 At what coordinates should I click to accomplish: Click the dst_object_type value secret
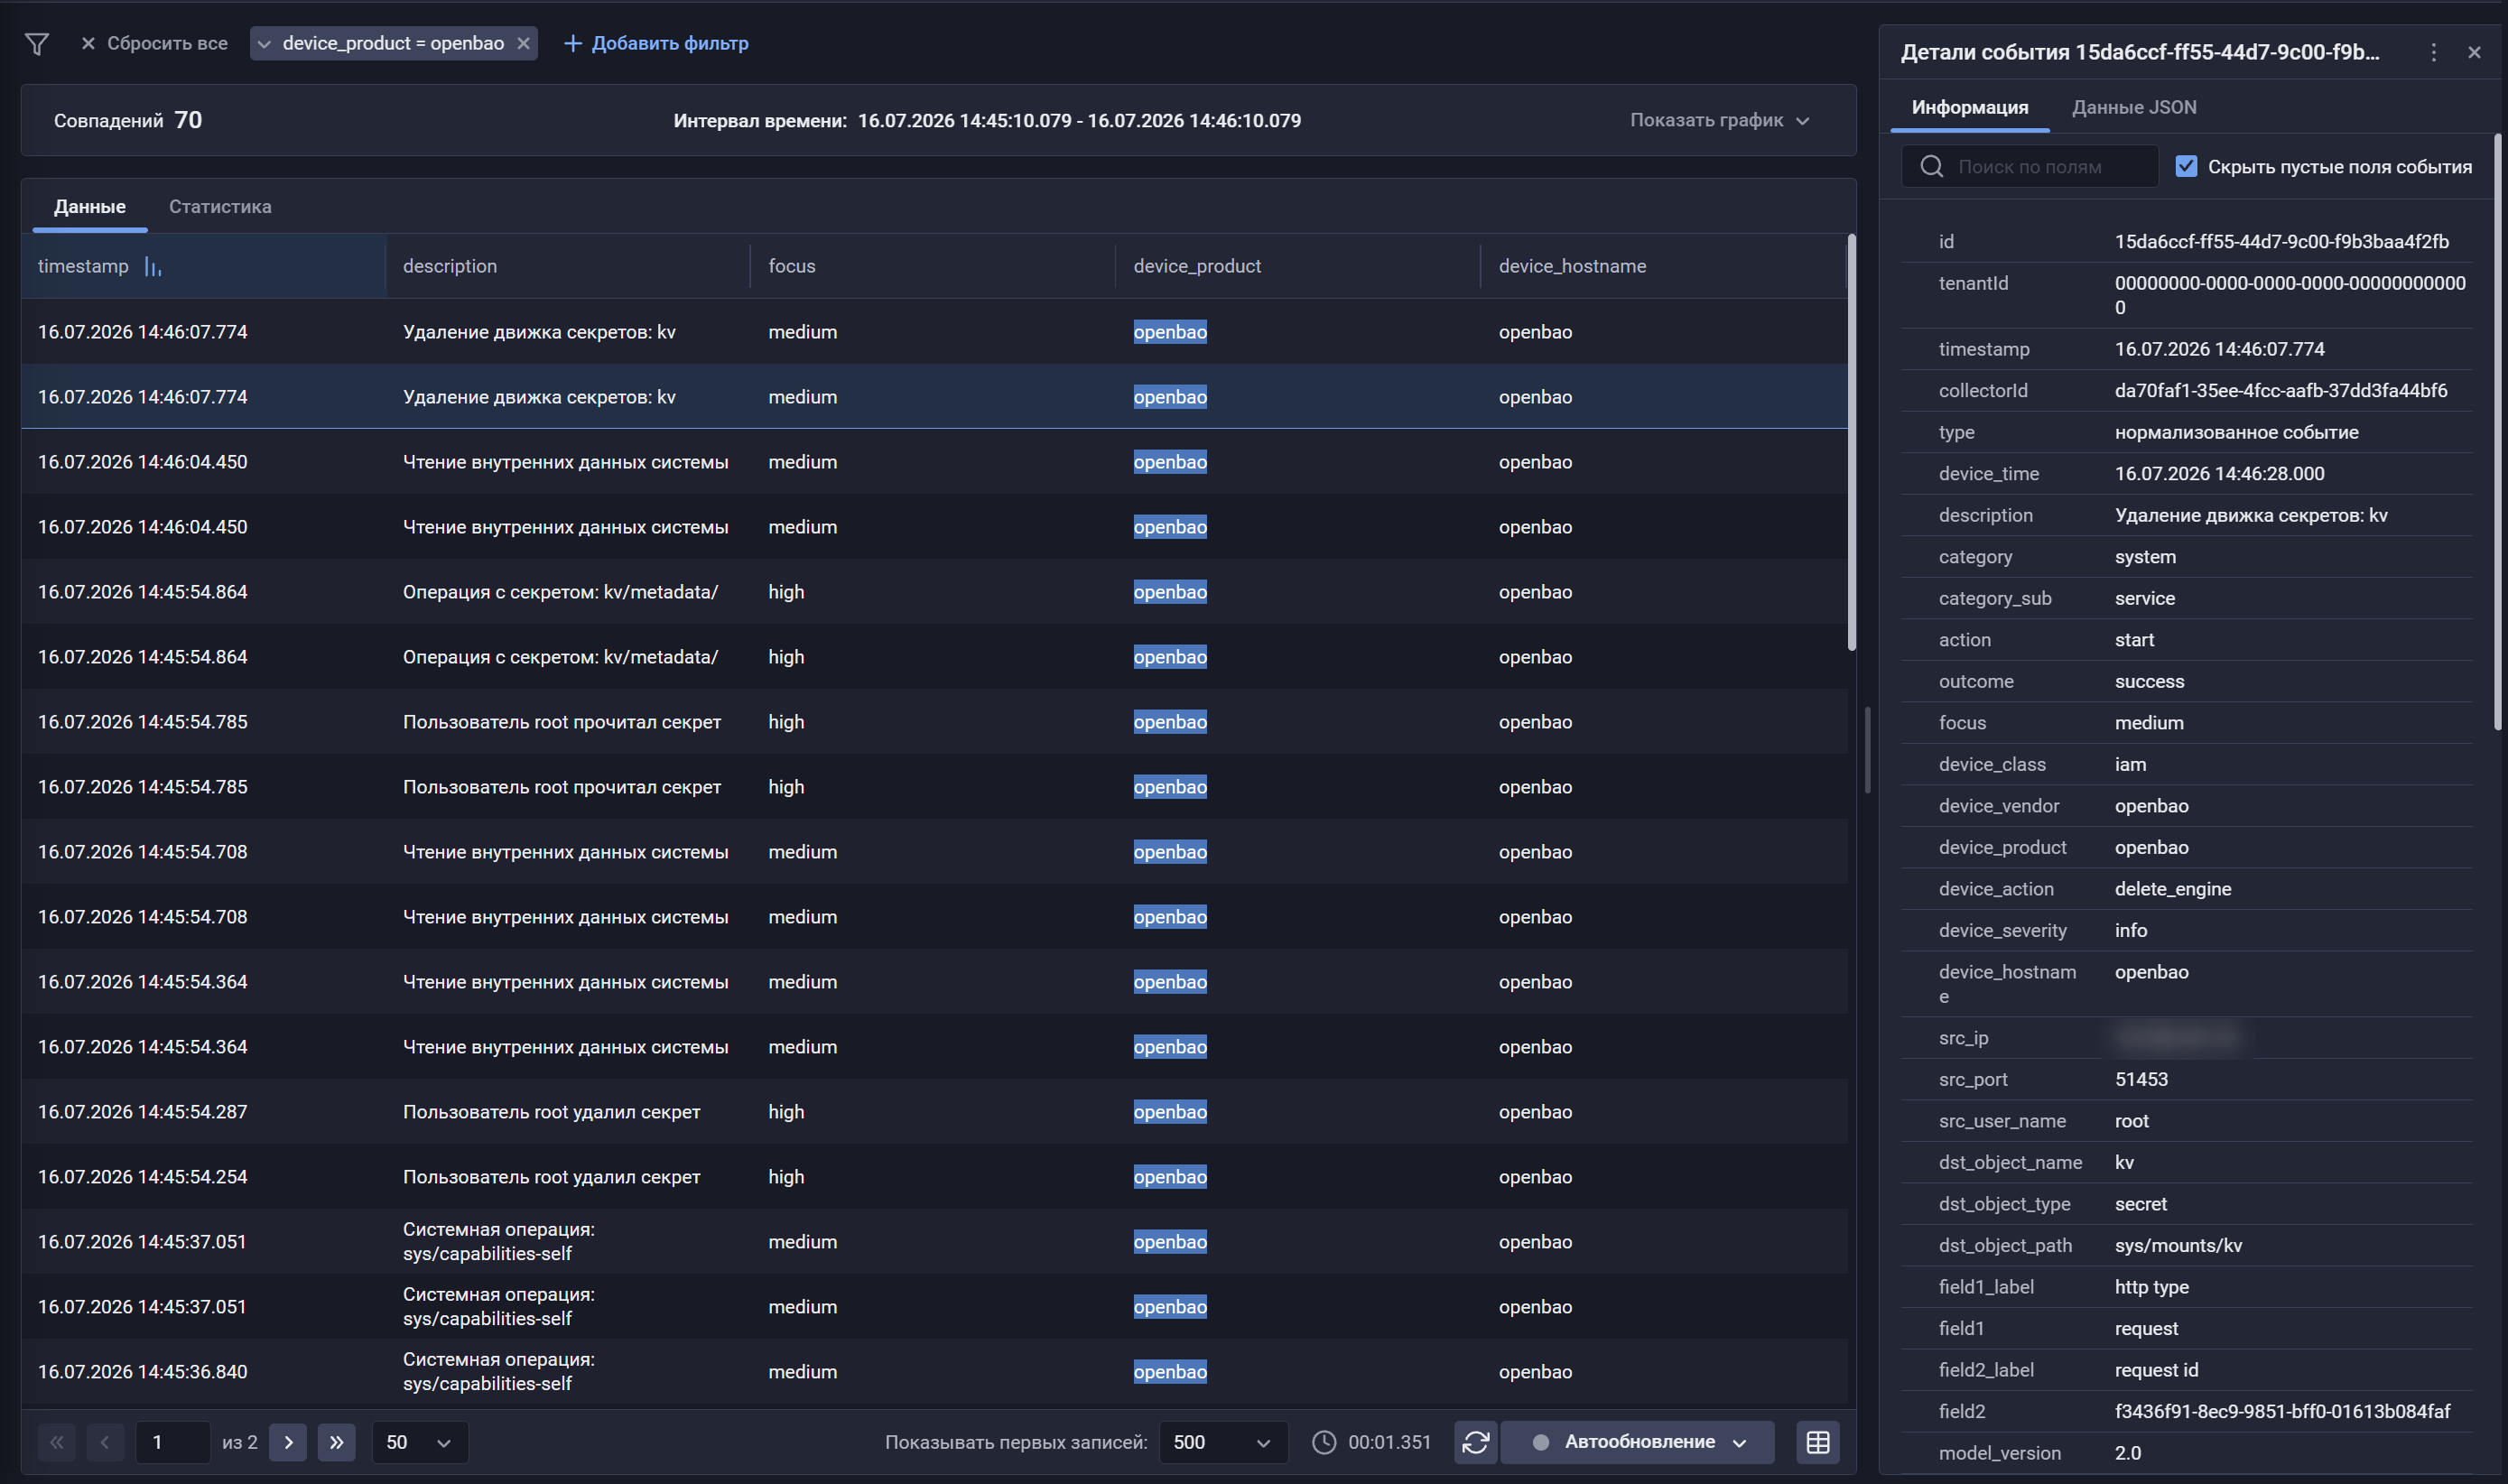click(2140, 1204)
